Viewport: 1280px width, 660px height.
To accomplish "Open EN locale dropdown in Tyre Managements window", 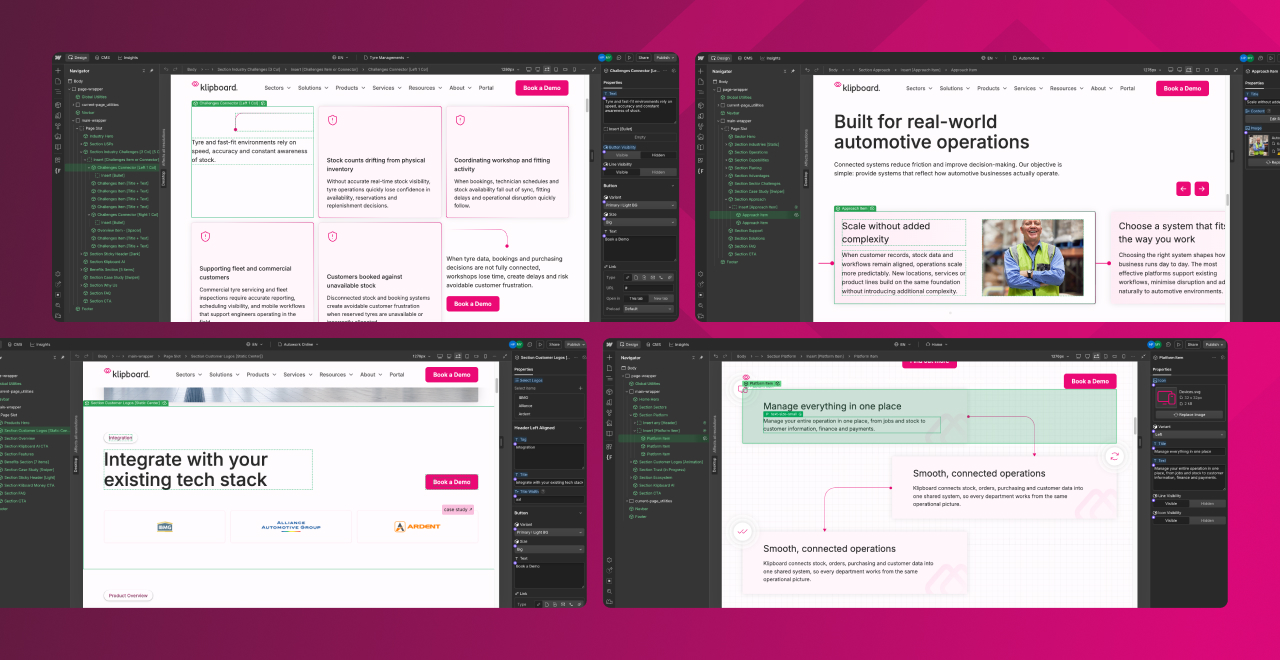I will [340, 58].
